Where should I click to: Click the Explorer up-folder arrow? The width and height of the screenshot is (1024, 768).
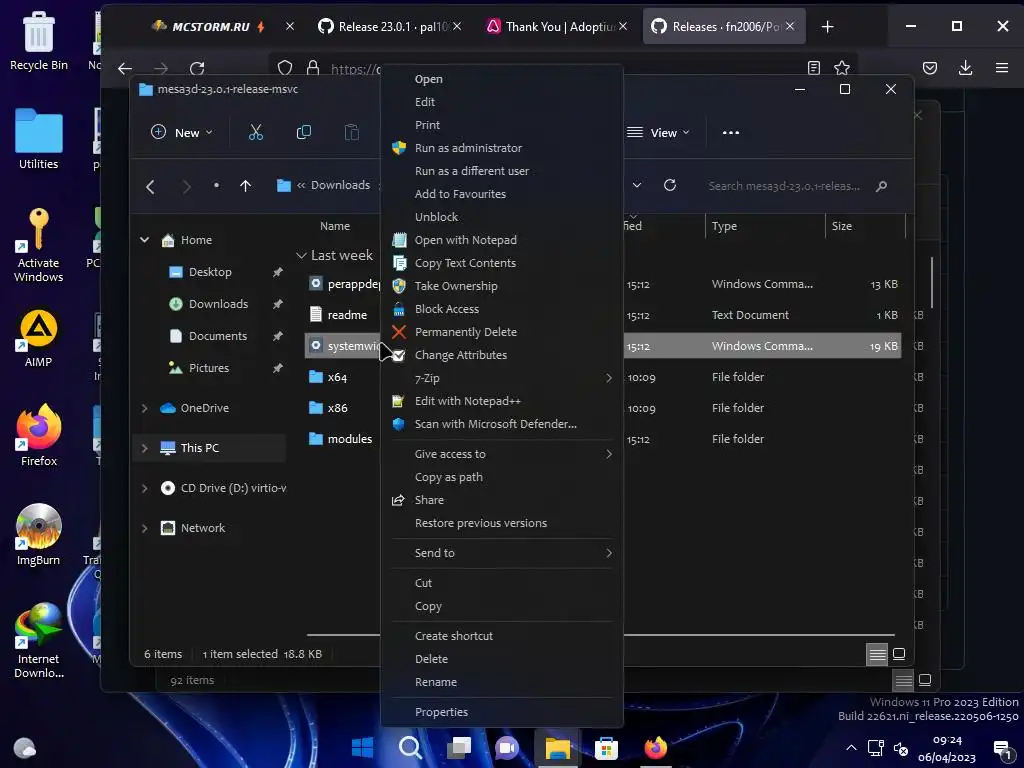pyautogui.click(x=245, y=186)
